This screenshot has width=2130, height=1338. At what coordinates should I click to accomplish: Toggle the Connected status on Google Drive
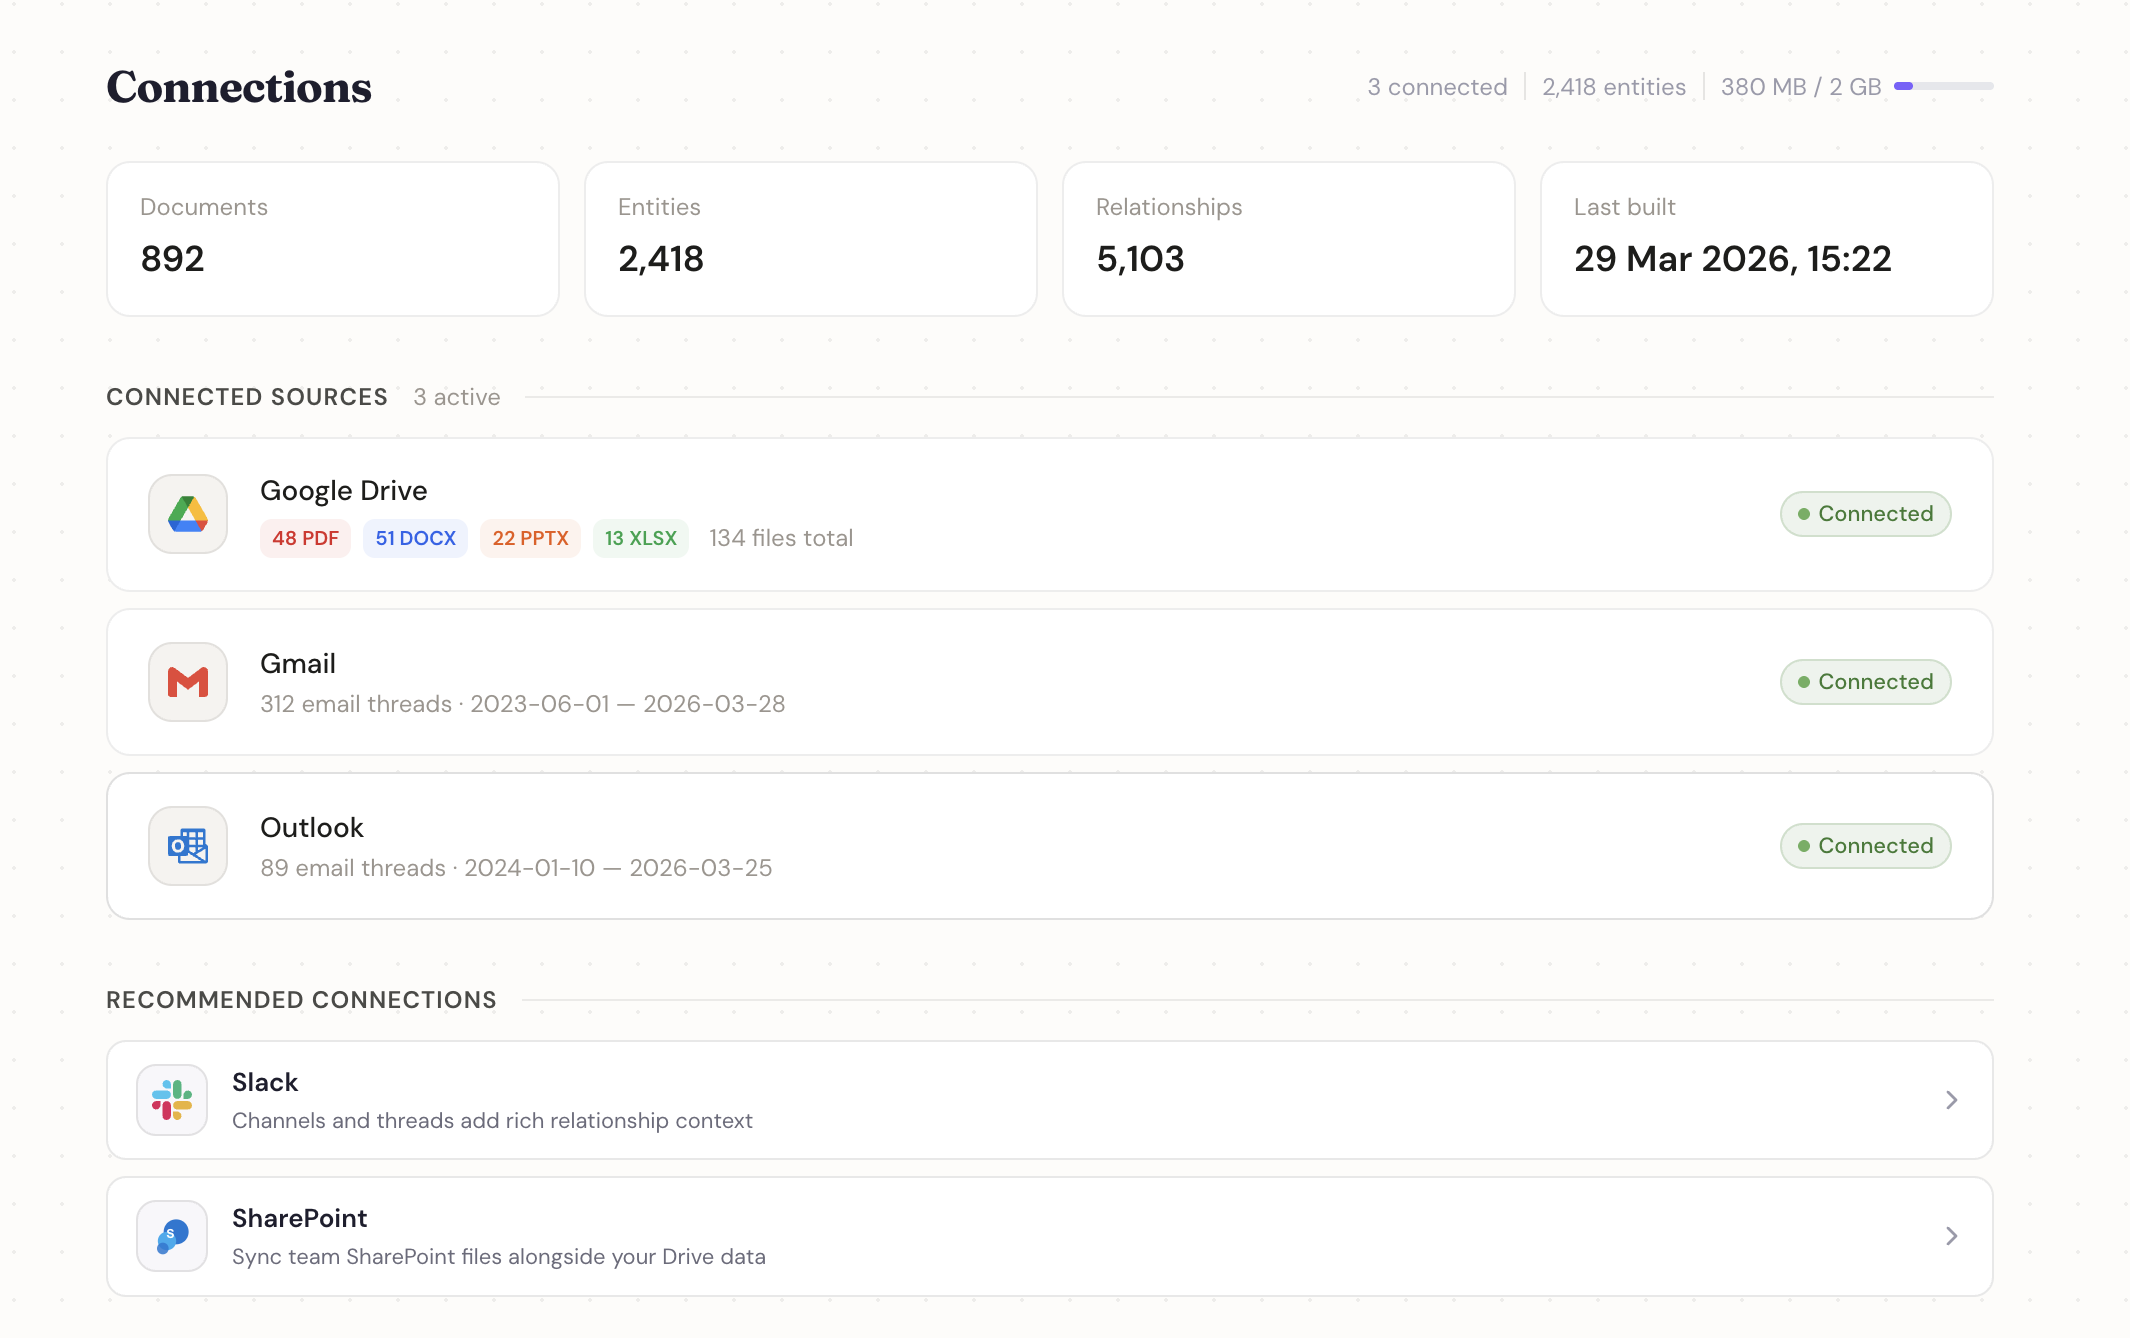(x=1865, y=513)
